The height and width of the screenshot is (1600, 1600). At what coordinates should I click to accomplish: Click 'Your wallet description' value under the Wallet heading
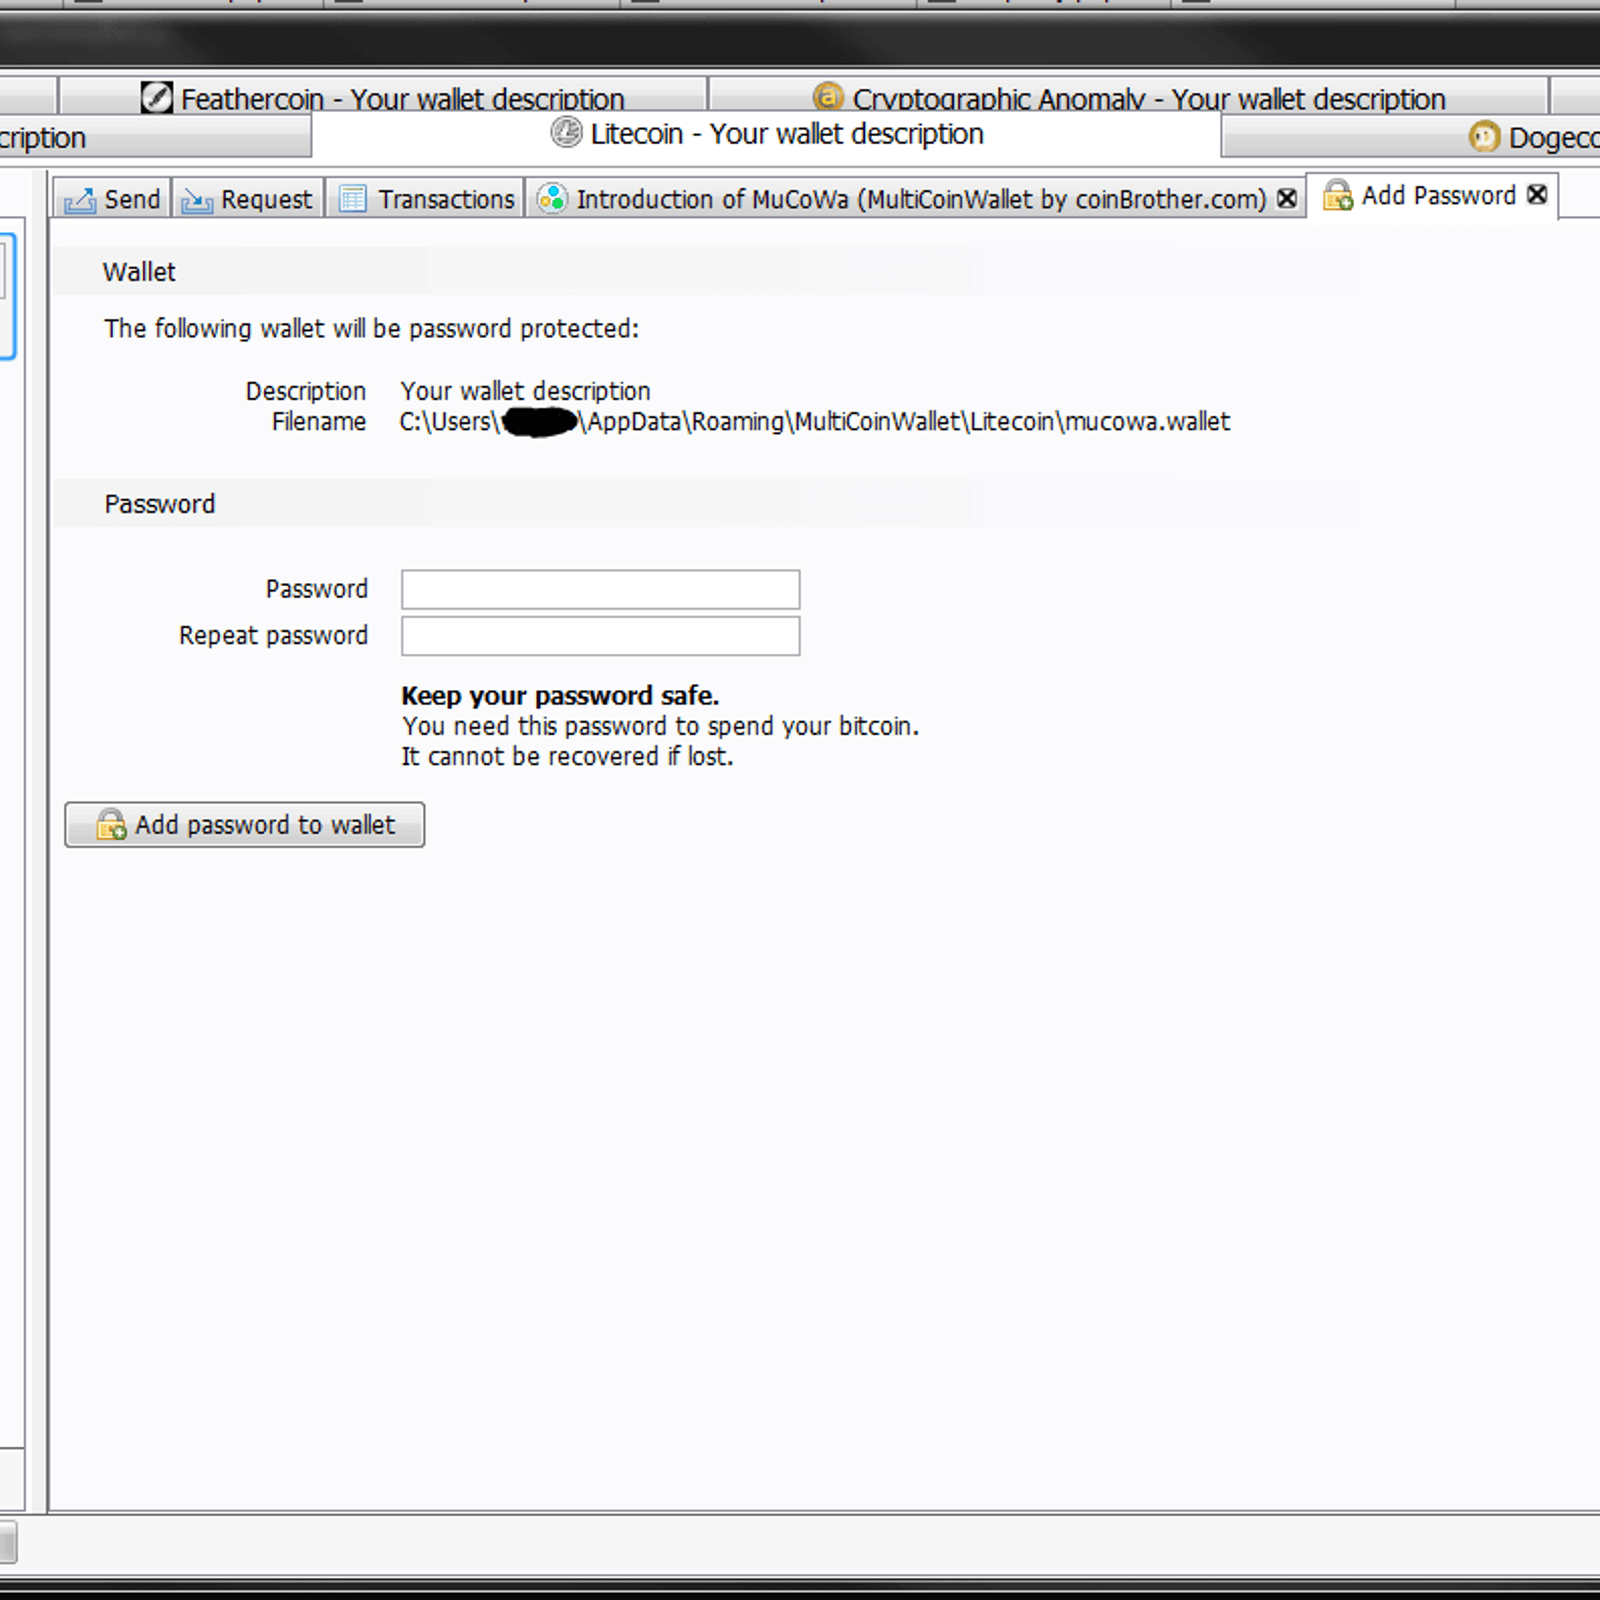coord(525,391)
